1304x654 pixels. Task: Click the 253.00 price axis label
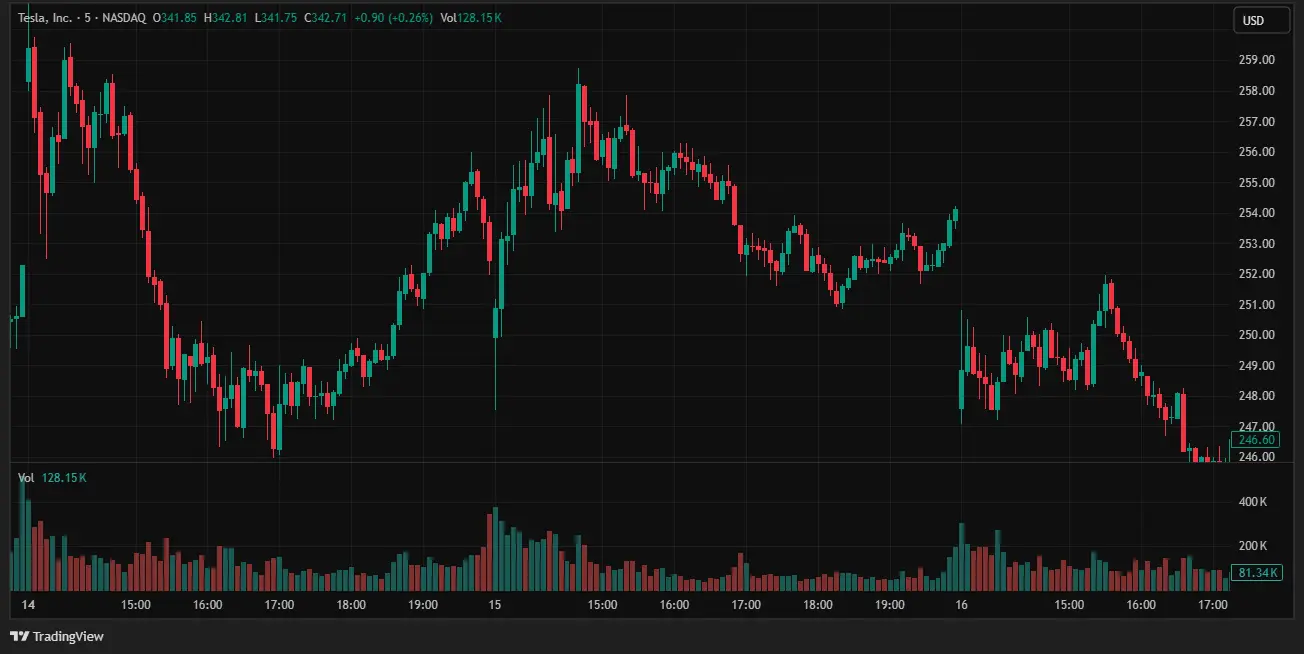pos(1256,244)
